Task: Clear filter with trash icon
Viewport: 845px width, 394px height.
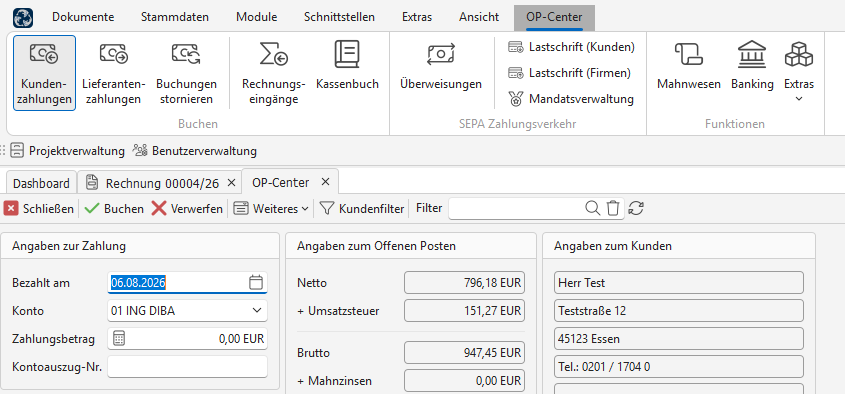Action: [613, 208]
